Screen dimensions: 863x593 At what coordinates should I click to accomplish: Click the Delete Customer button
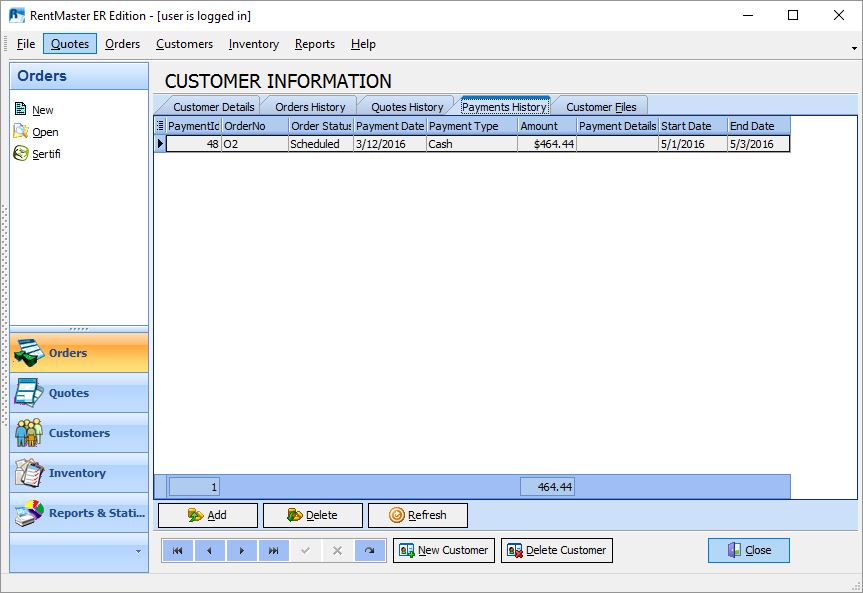point(556,551)
